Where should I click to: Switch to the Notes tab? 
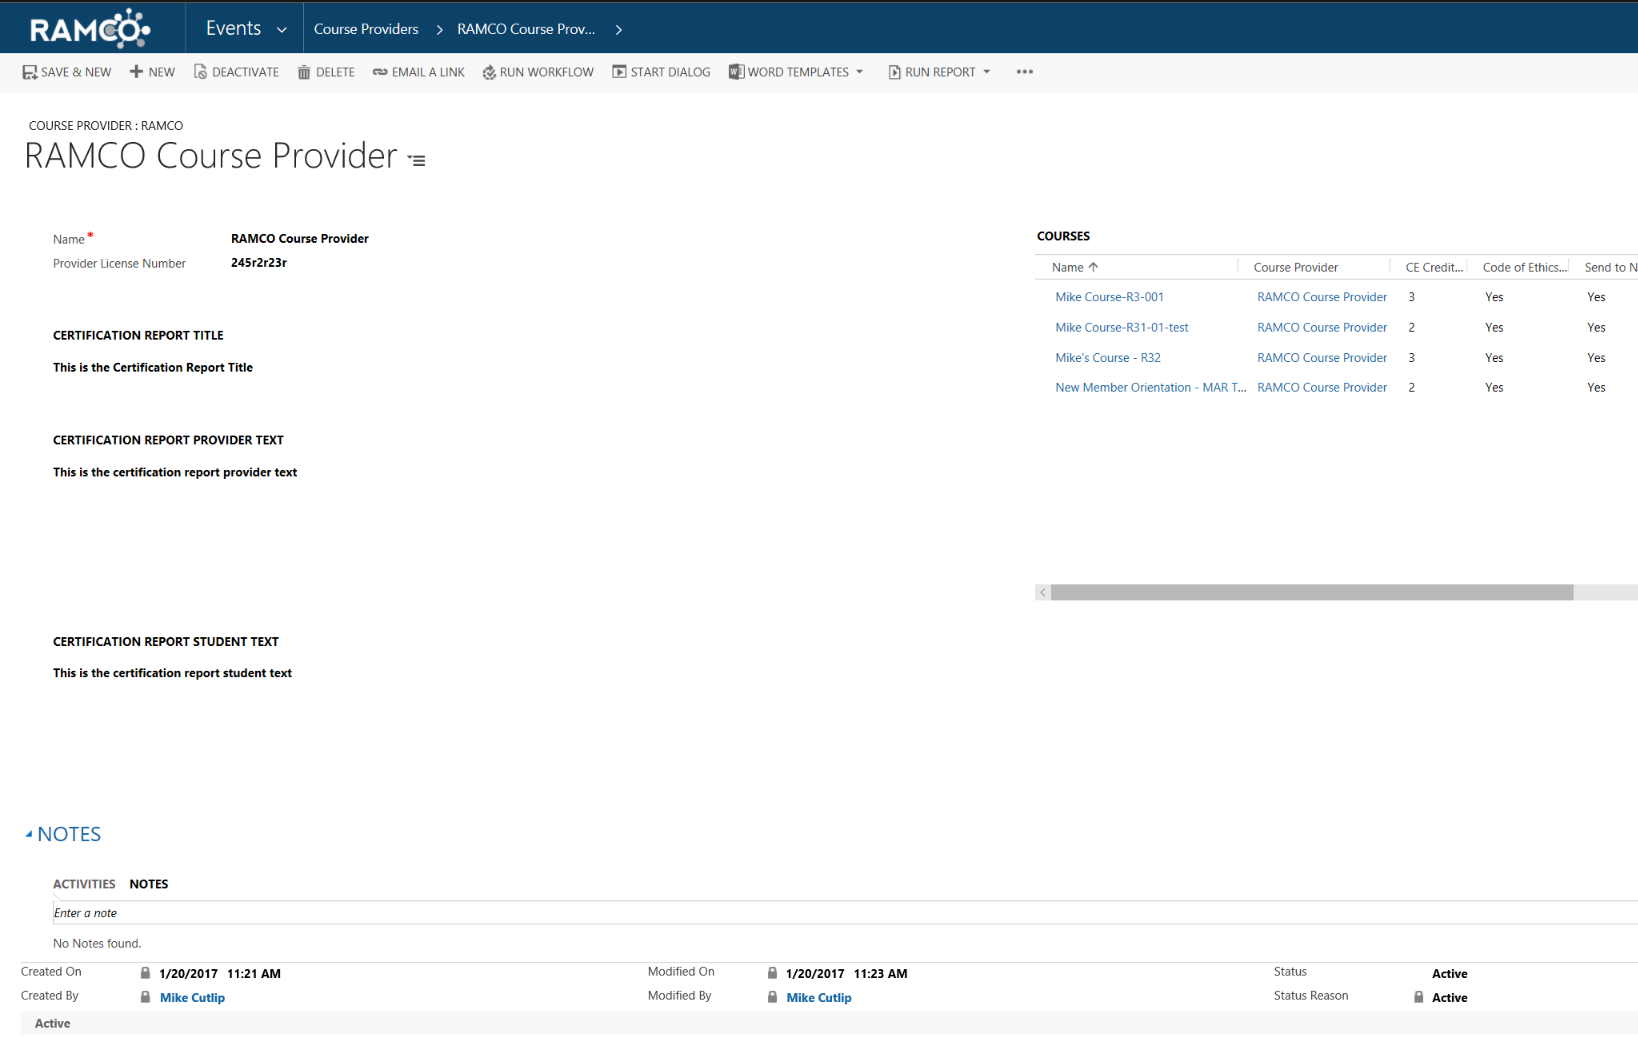coord(149,884)
